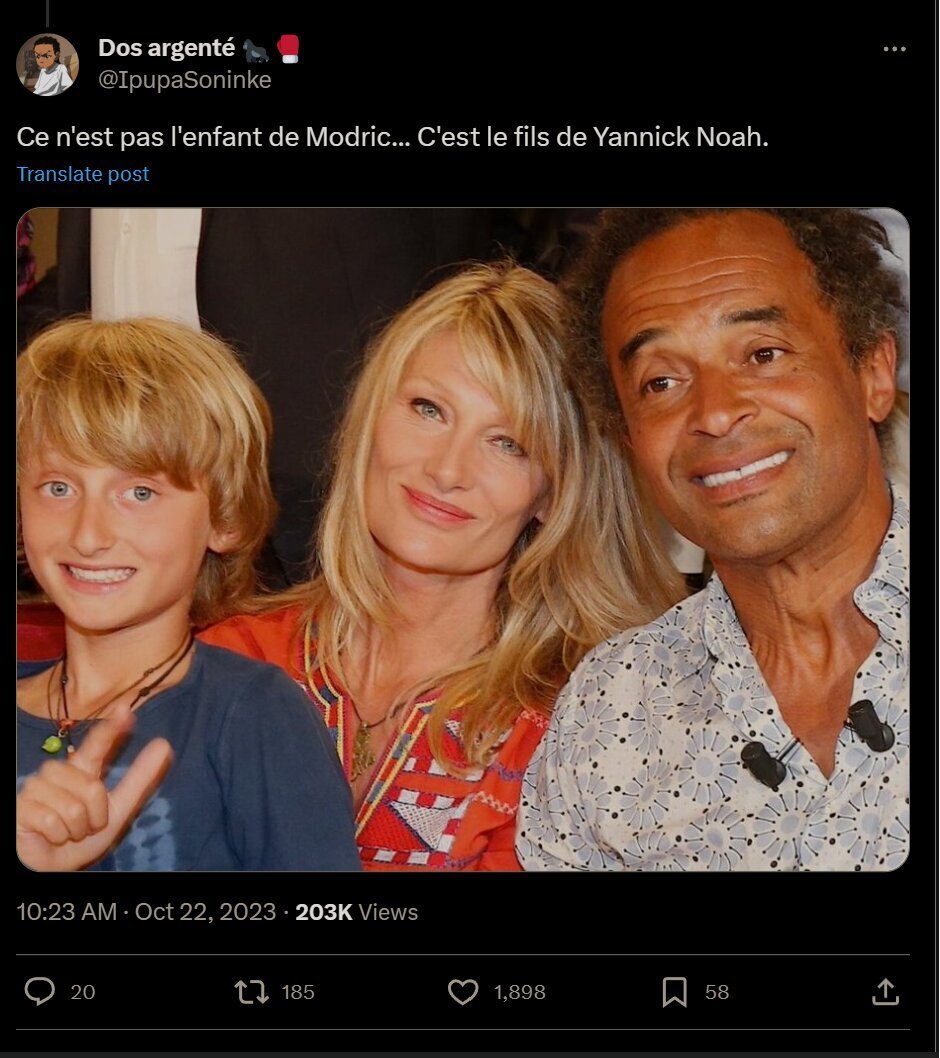Click the repost arrows icon
The height and width of the screenshot is (1058, 940).
click(252, 992)
